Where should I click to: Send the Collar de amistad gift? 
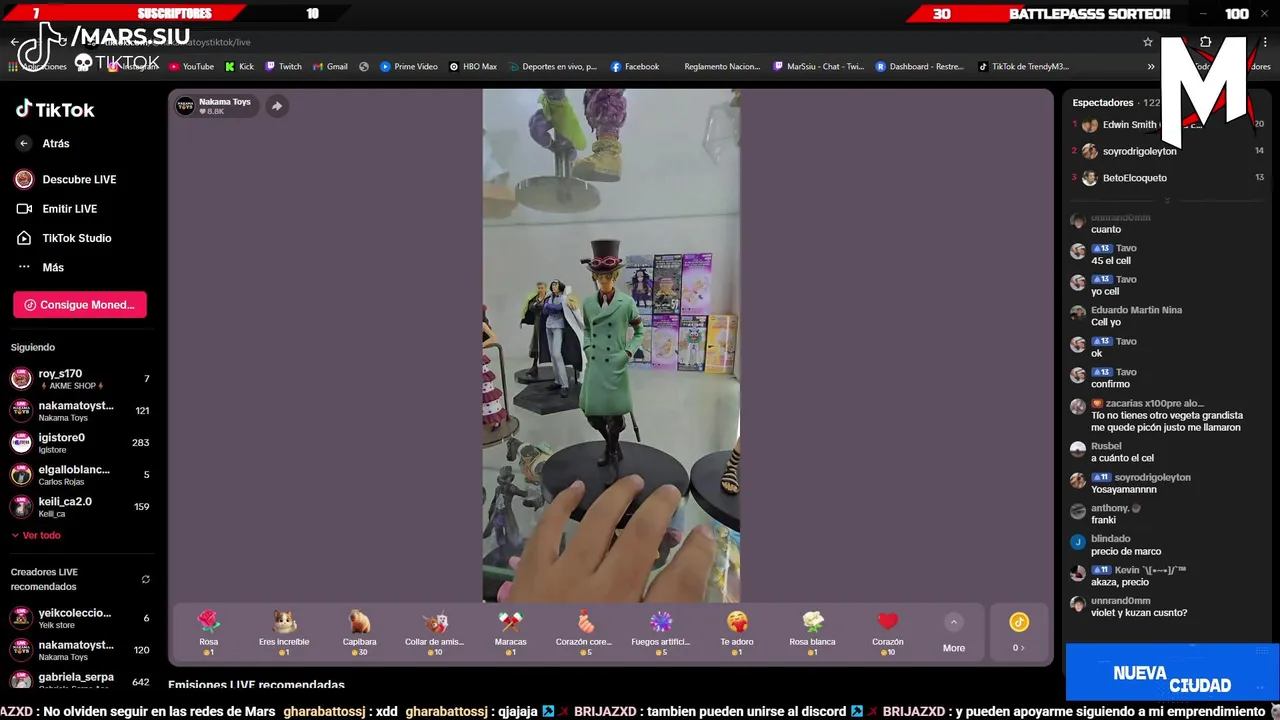tap(434, 633)
